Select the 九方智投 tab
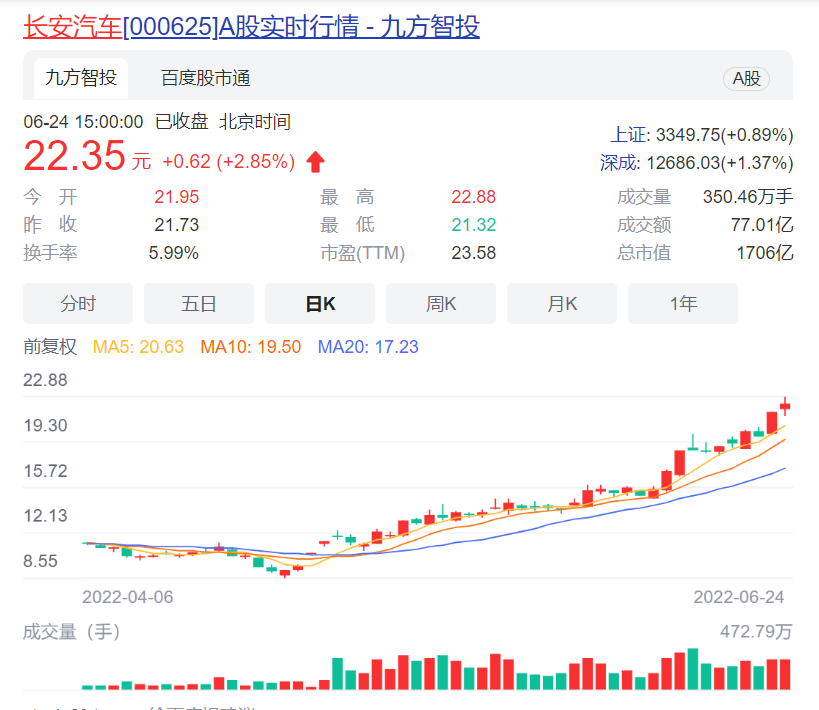This screenshot has width=819, height=710. pyautogui.click(x=81, y=78)
